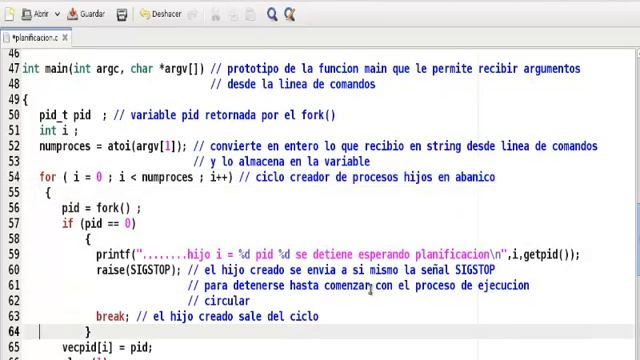Click the cut scissors icon

tap(216, 15)
